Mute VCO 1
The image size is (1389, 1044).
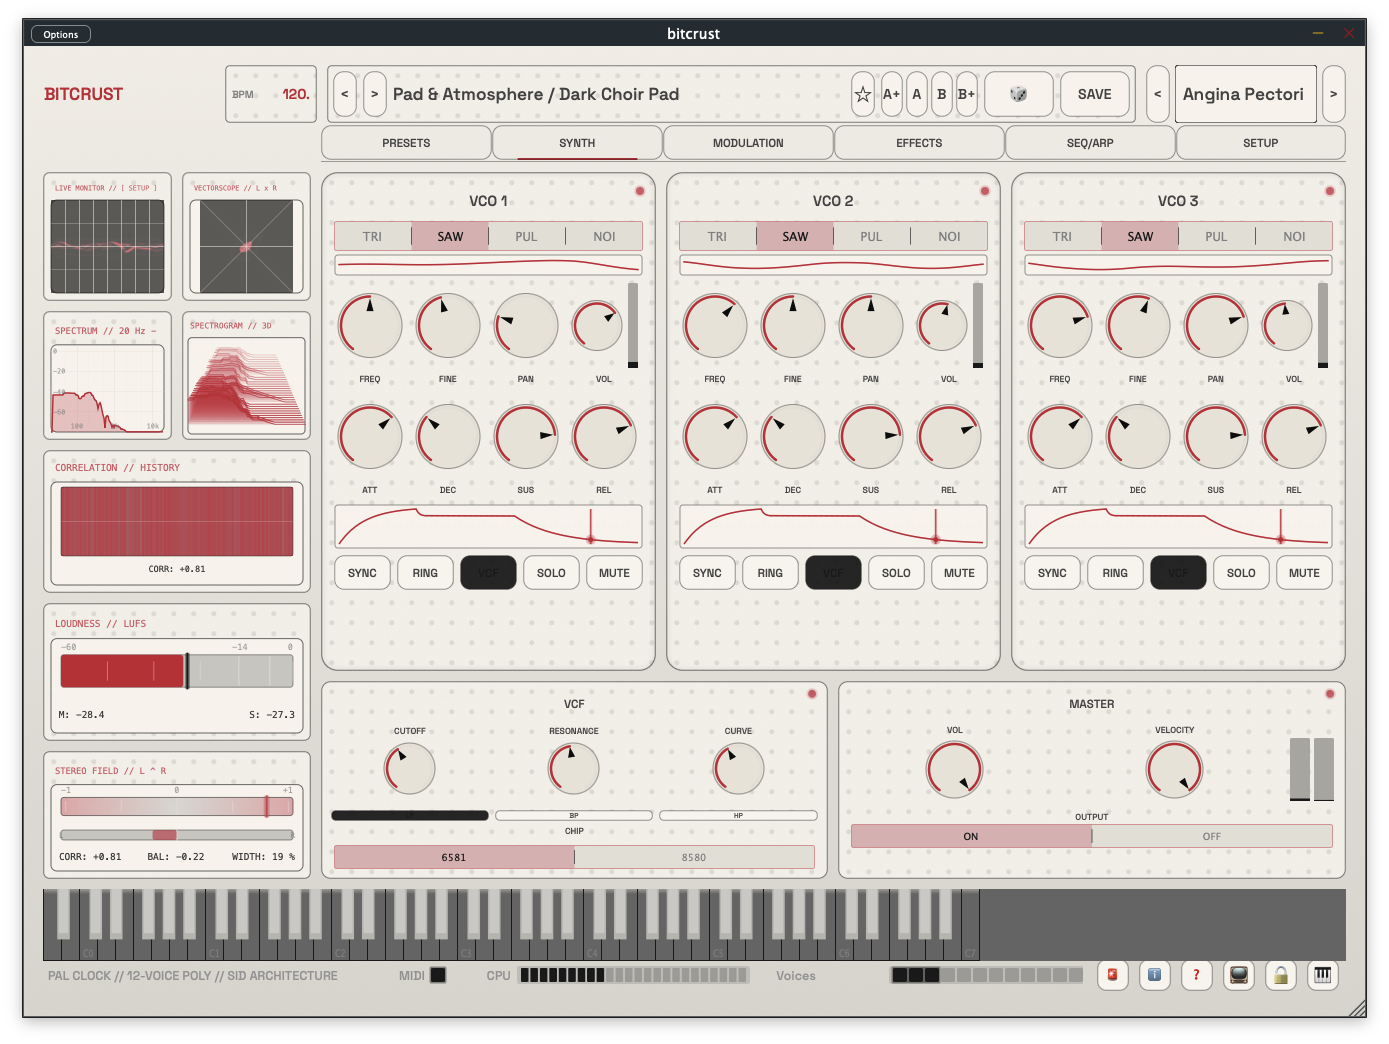[614, 573]
